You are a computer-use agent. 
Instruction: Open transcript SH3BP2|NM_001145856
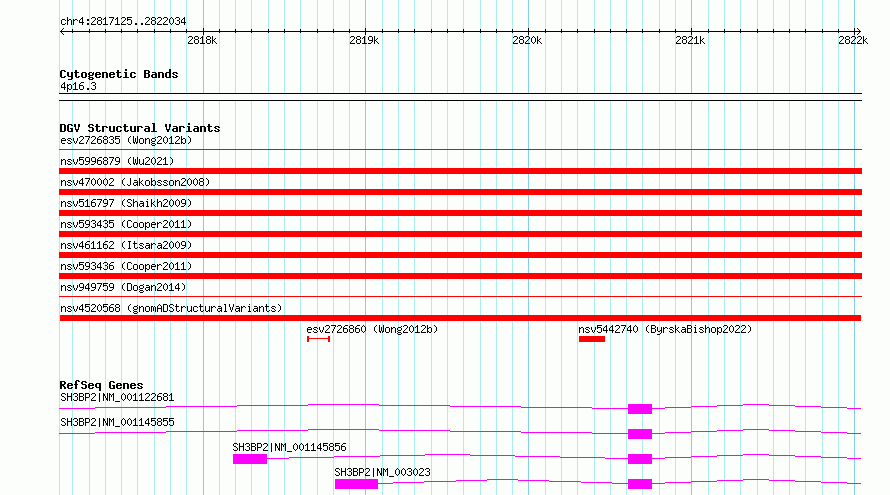coord(289,447)
